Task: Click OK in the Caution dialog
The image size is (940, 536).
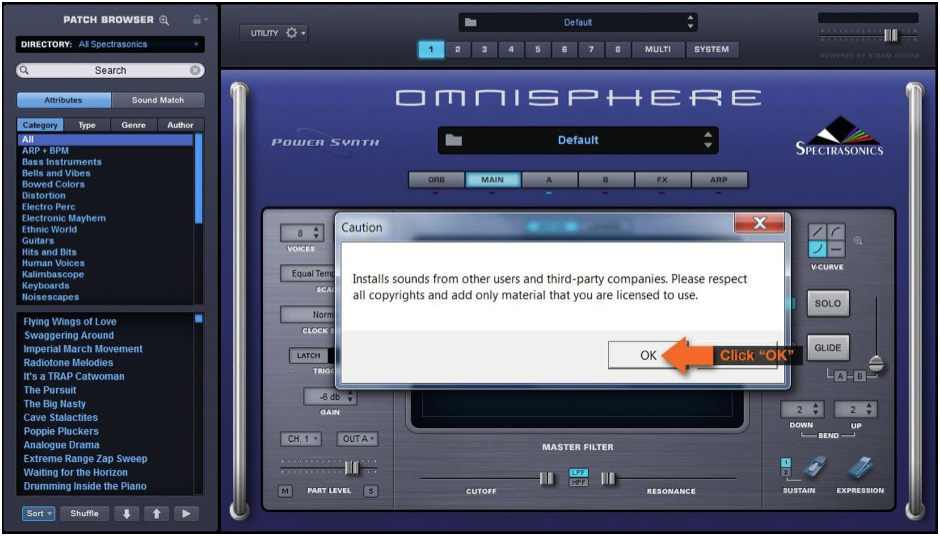Action: click(x=647, y=355)
